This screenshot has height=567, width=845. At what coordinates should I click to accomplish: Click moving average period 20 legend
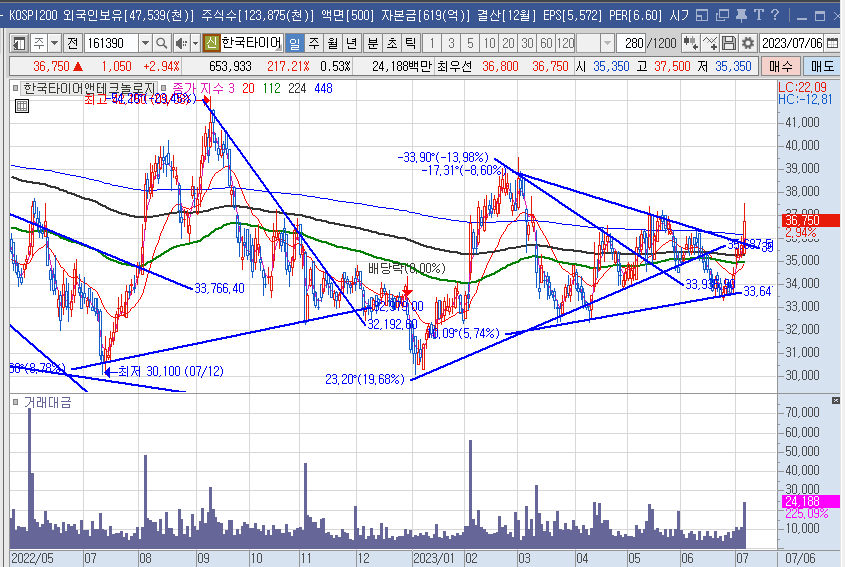tap(248, 88)
